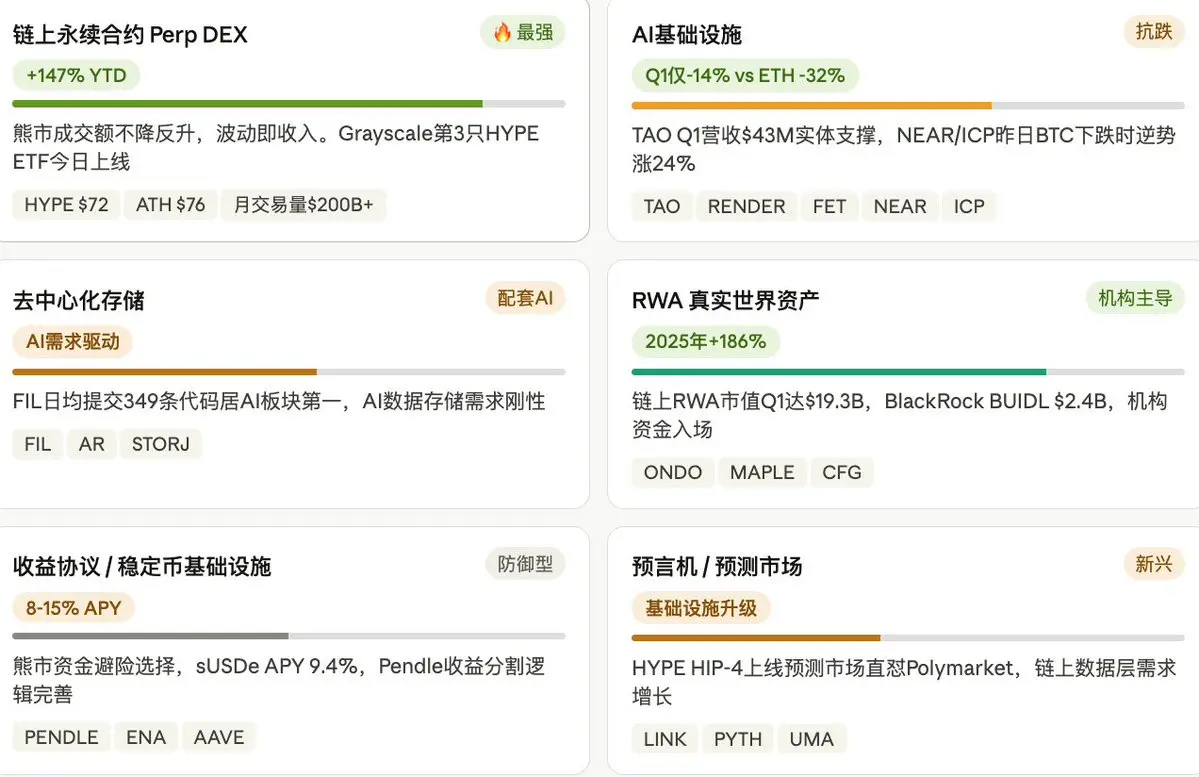Select the RENDER token tag
The height and width of the screenshot is (777, 1199).
tap(746, 206)
